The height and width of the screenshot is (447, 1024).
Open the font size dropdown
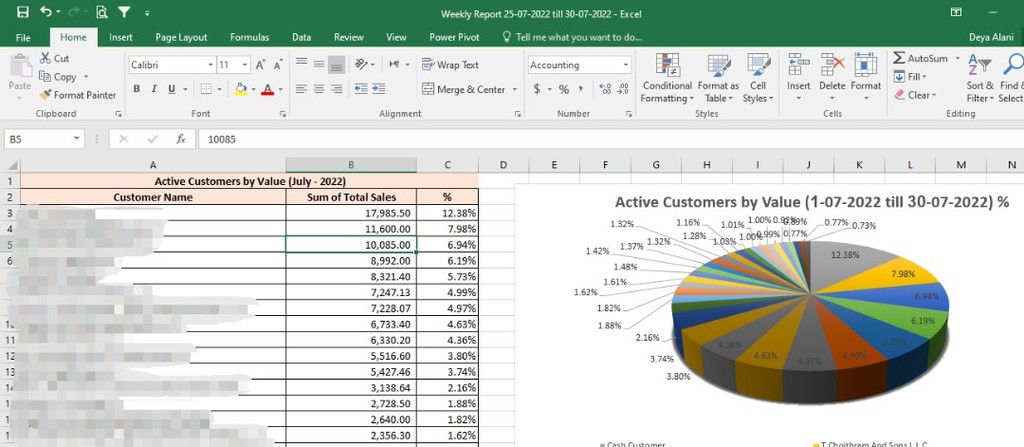pyautogui.click(x=246, y=65)
